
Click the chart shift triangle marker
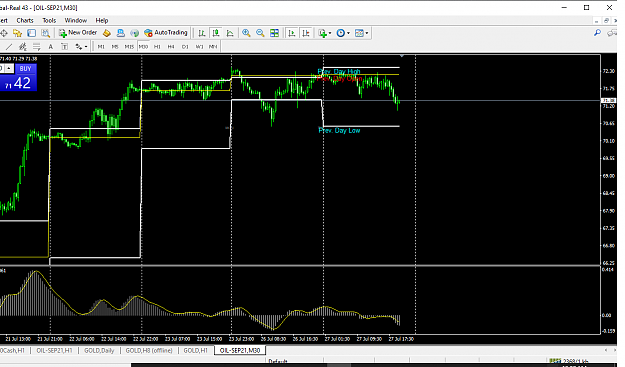click(x=402, y=56)
